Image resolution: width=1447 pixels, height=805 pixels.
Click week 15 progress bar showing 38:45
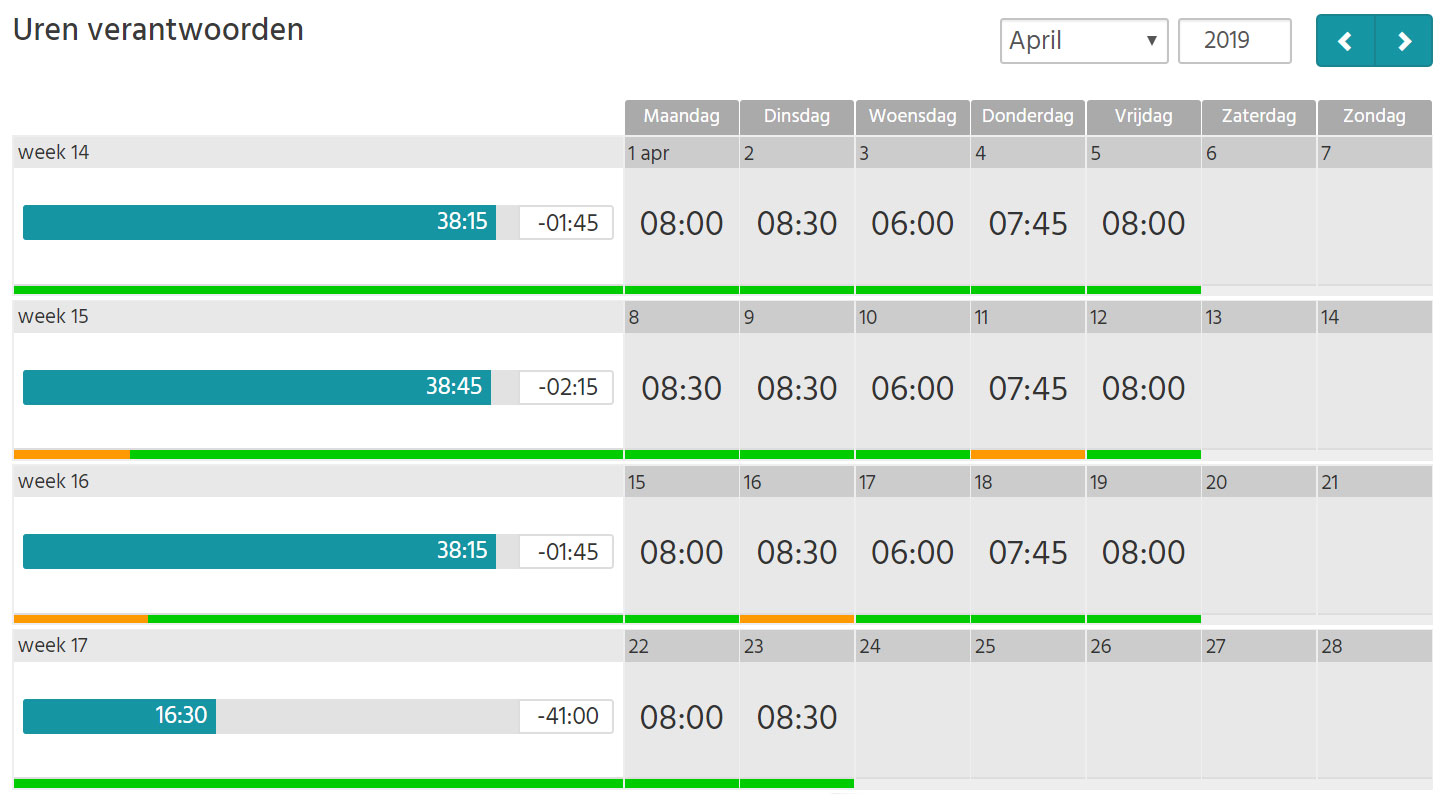(x=257, y=387)
